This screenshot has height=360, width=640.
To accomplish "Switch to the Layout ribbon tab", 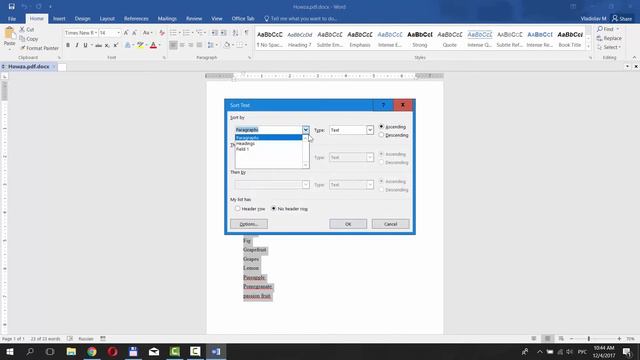I will (x=107, y=19).
